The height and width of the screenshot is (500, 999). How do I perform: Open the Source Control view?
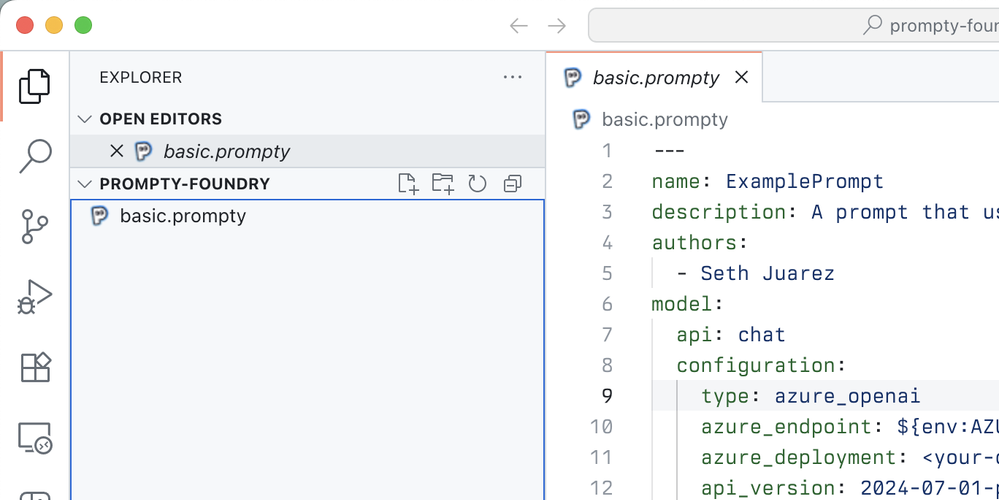(34, 227)
